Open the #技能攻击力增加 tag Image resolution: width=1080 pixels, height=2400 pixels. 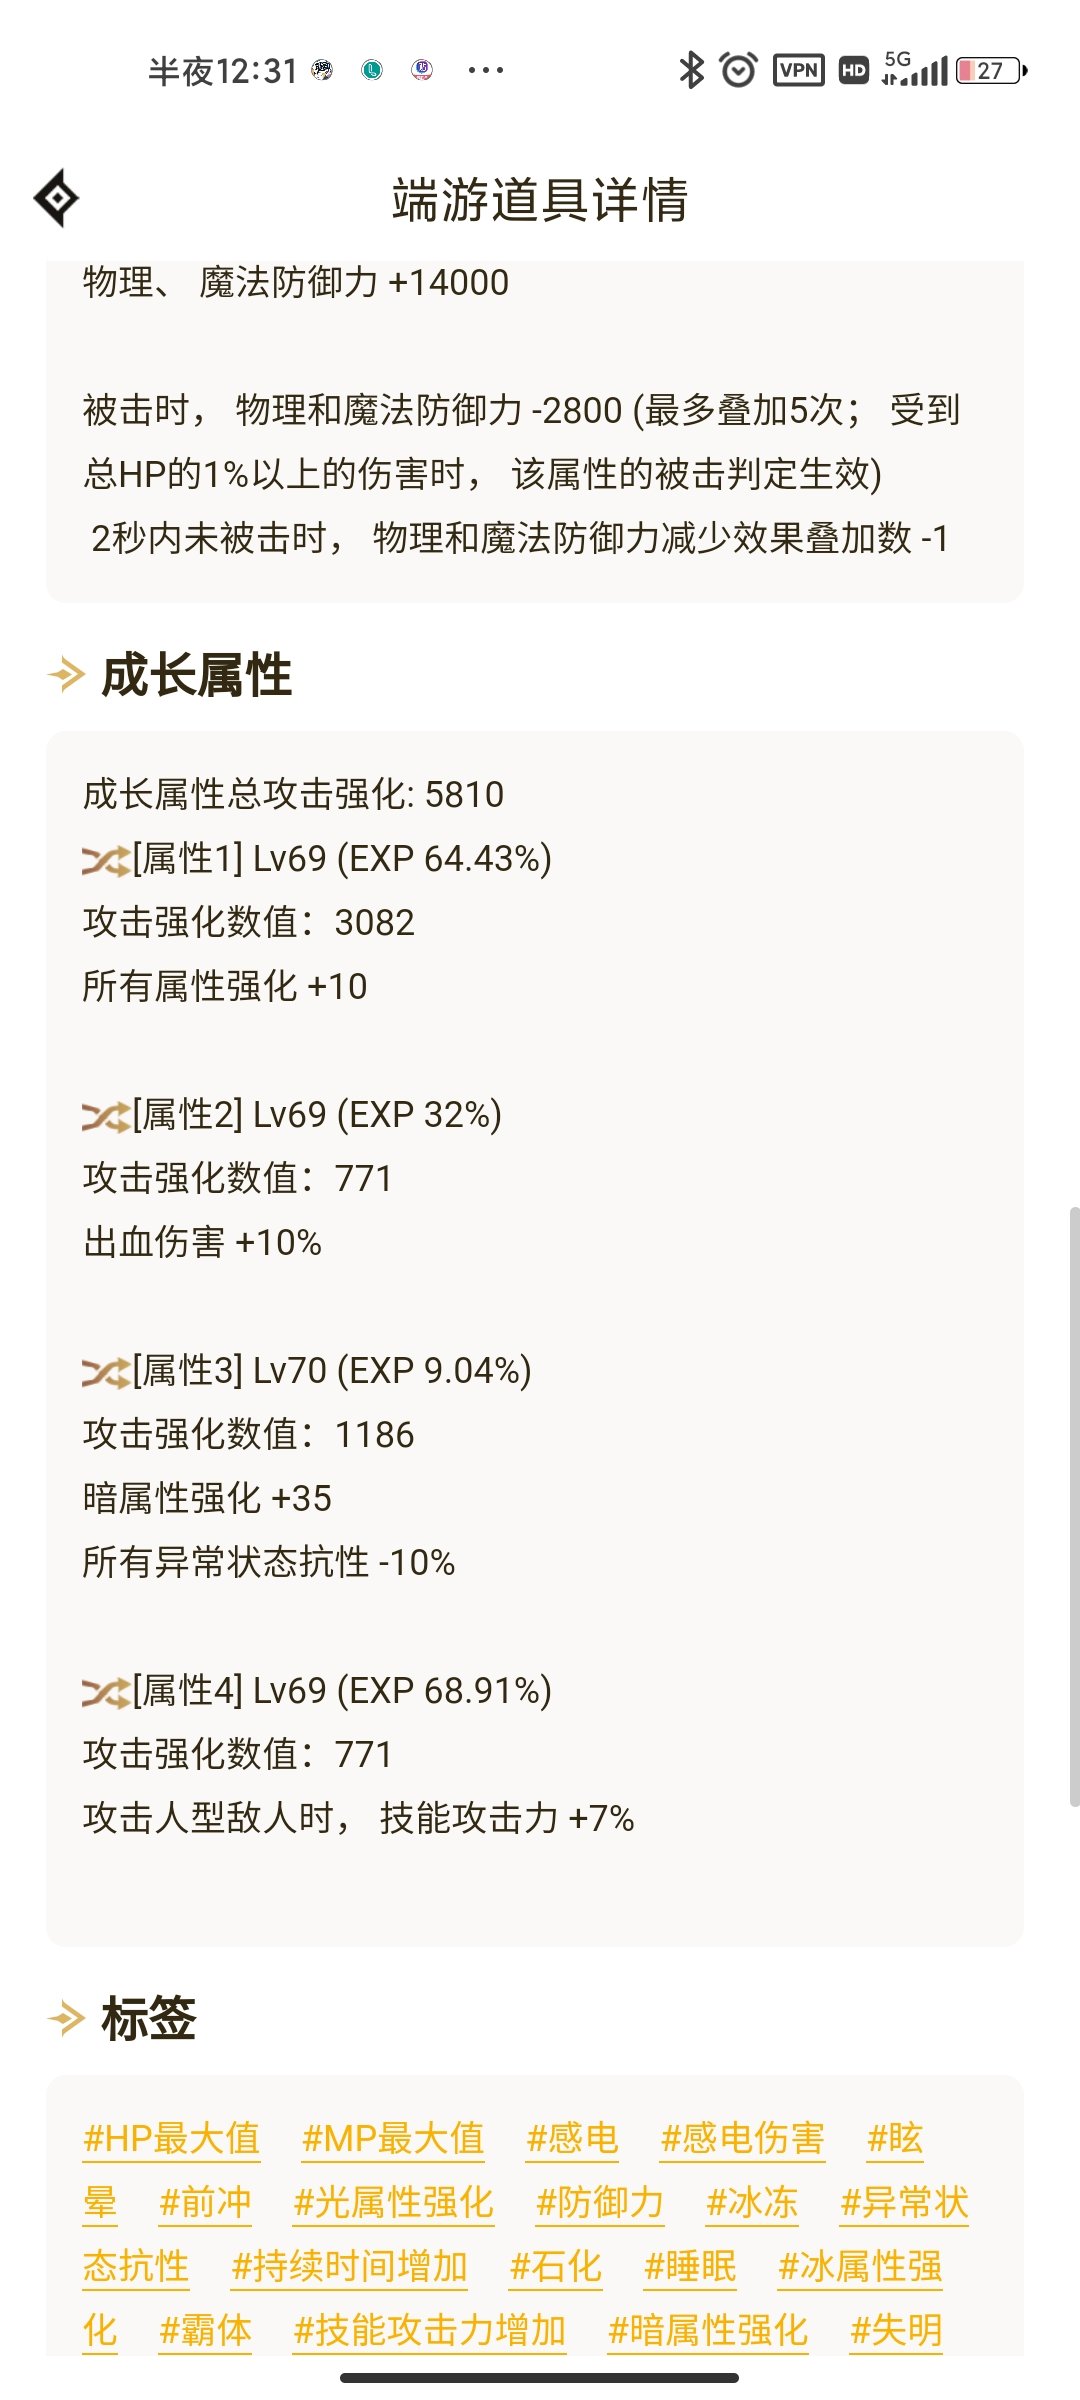(x=430, y=2331)
